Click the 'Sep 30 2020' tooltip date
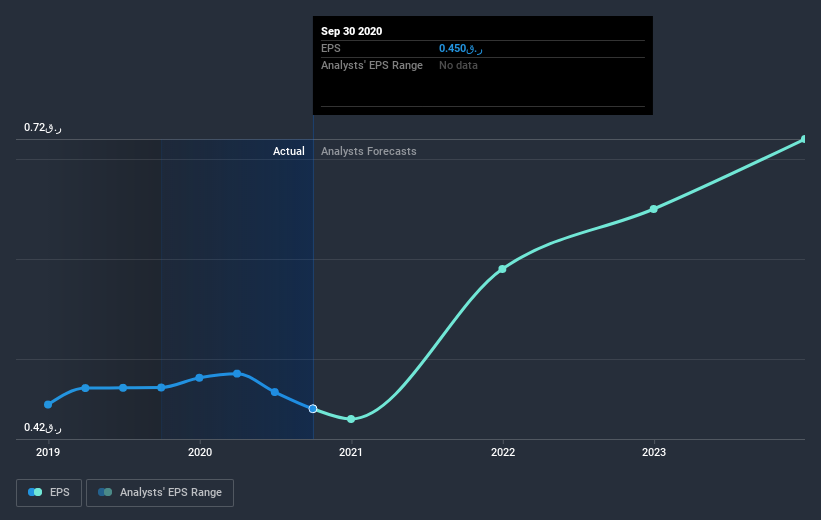This screenshot has width=821, height=520. click(351, 31)
